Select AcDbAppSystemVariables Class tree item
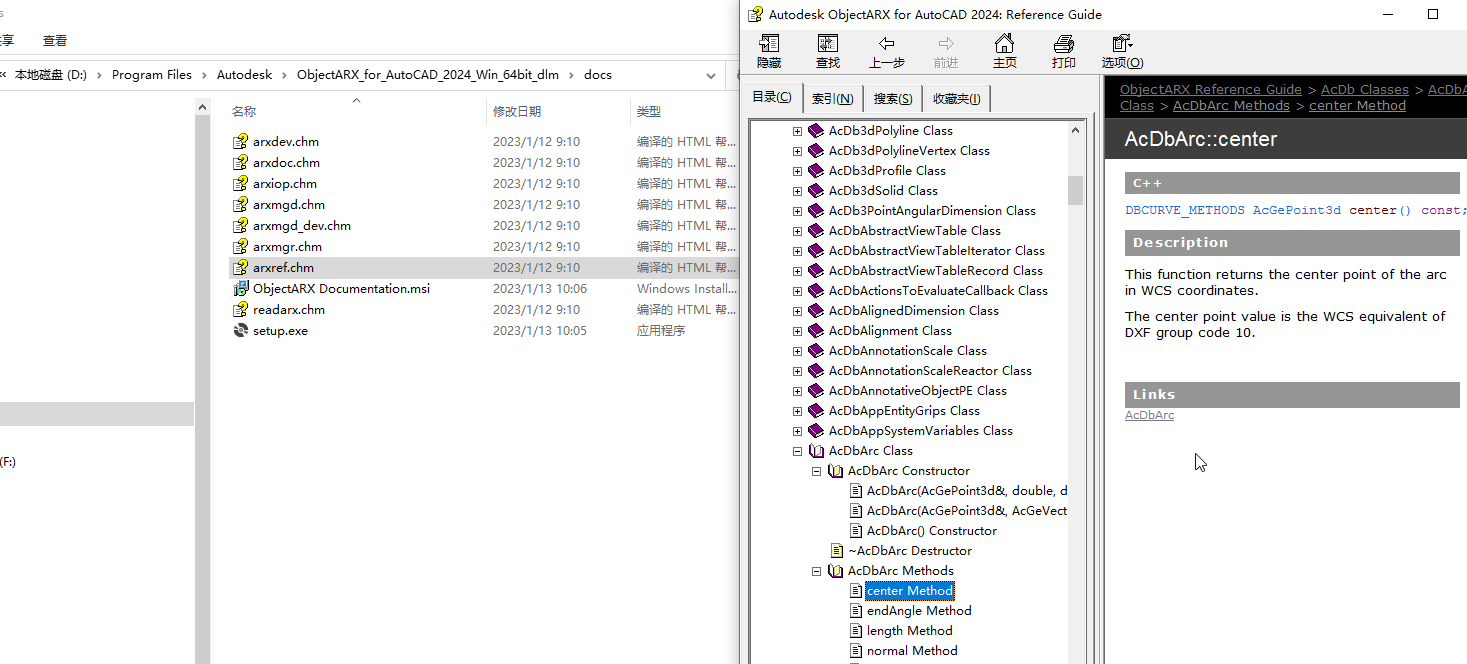Screen dimensions: 1467x664 pyautogui.click(x=920, y=431)
